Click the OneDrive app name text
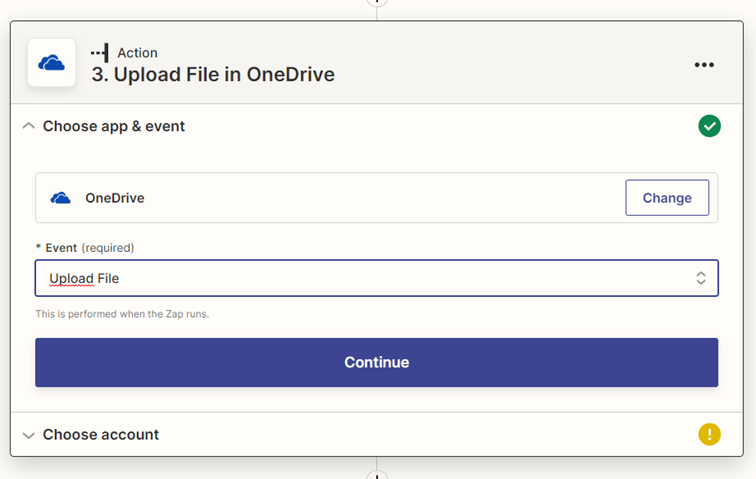Viewport: 756px width, 479px height. coord(114,198)
